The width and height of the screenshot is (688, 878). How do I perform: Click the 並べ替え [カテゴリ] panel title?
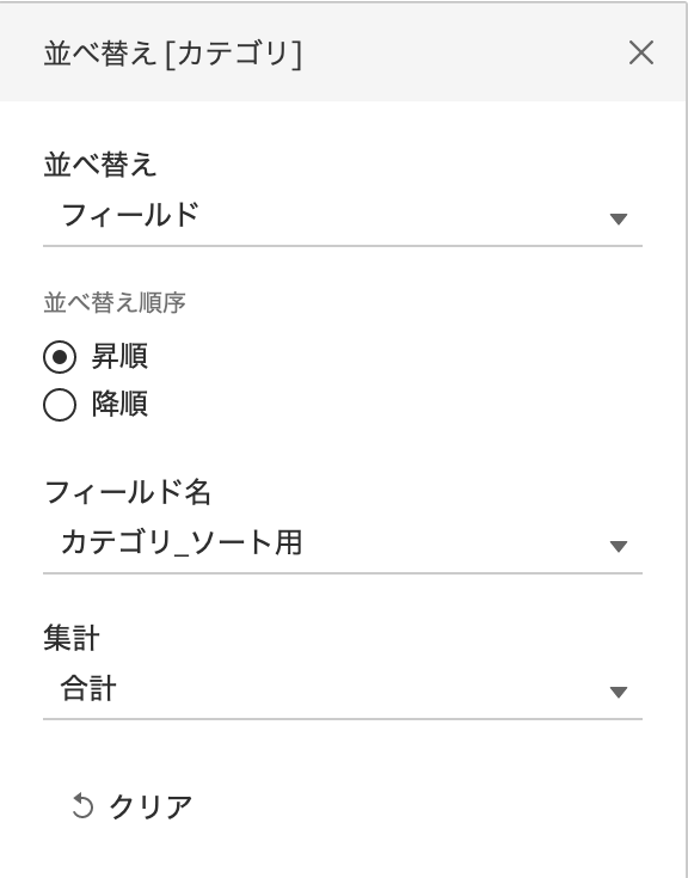point(172,54)
